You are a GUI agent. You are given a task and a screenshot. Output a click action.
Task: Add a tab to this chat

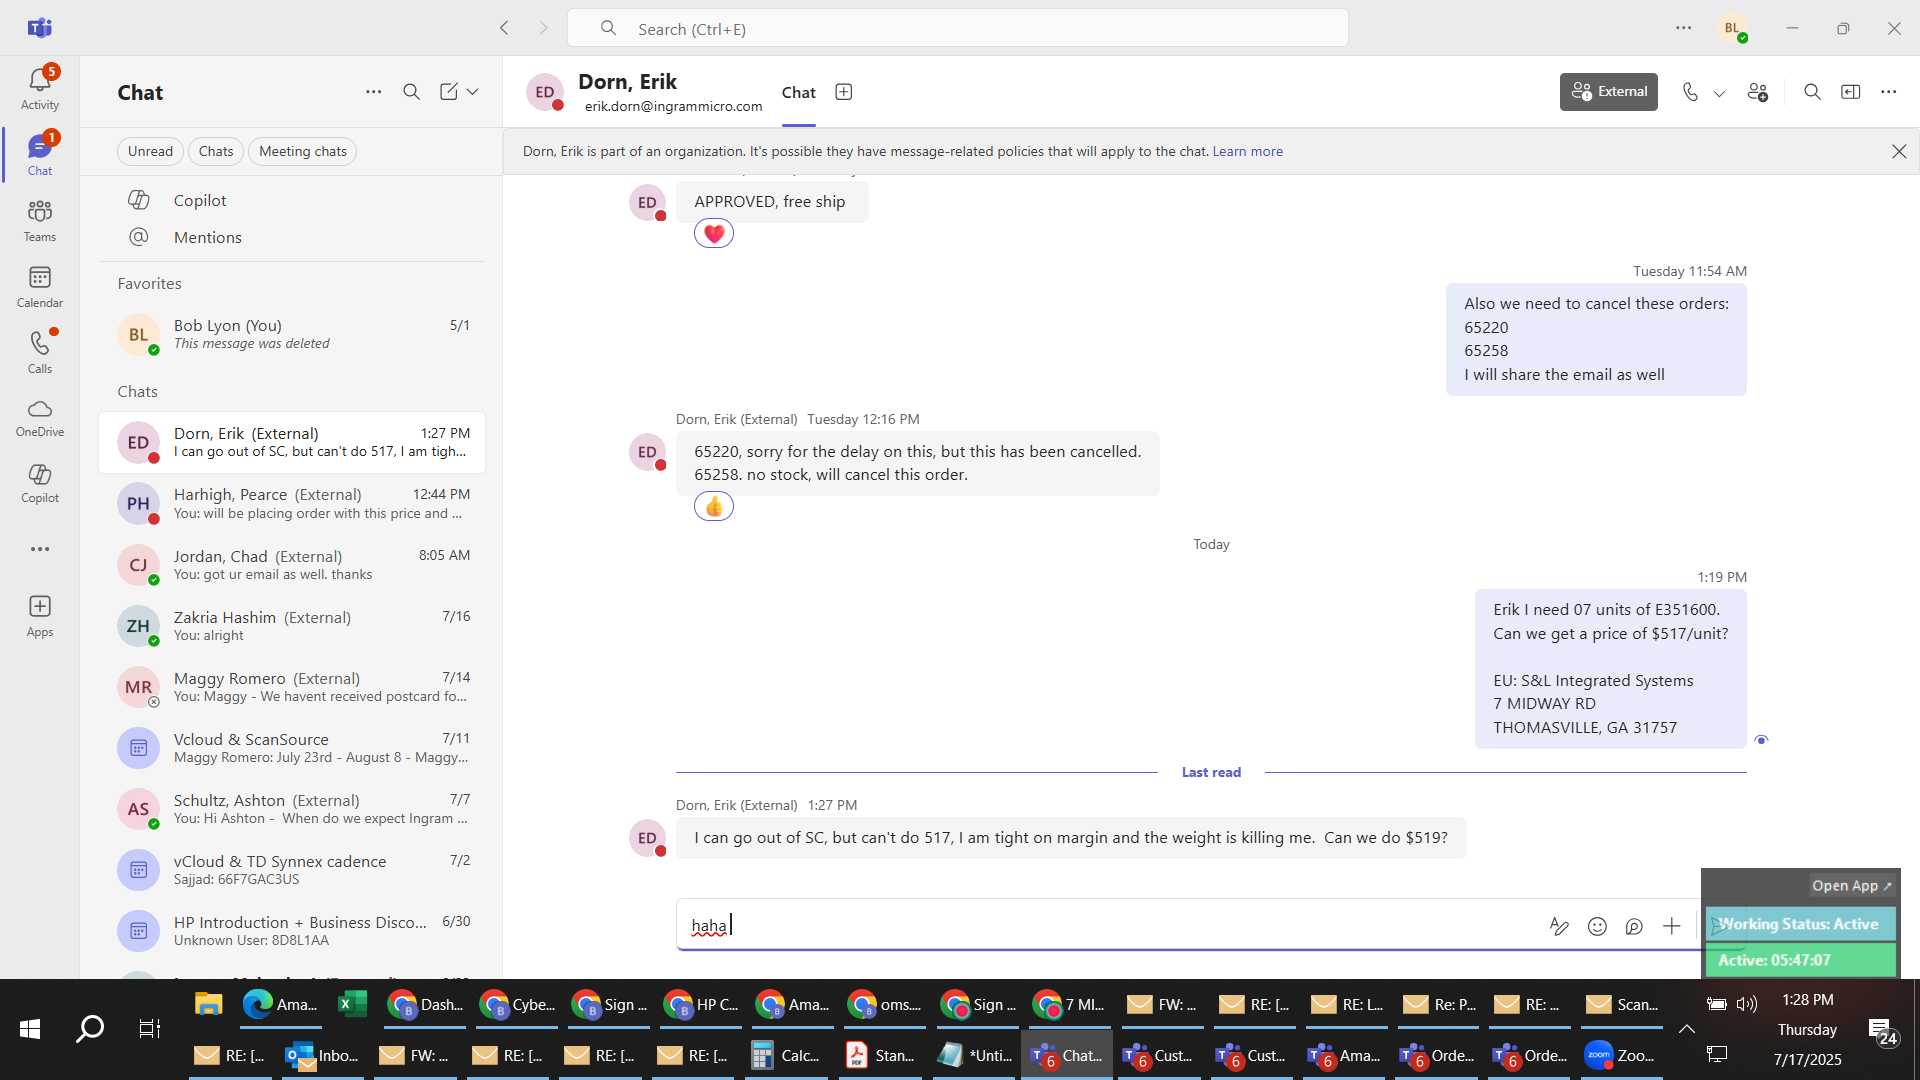coord(844,92)
